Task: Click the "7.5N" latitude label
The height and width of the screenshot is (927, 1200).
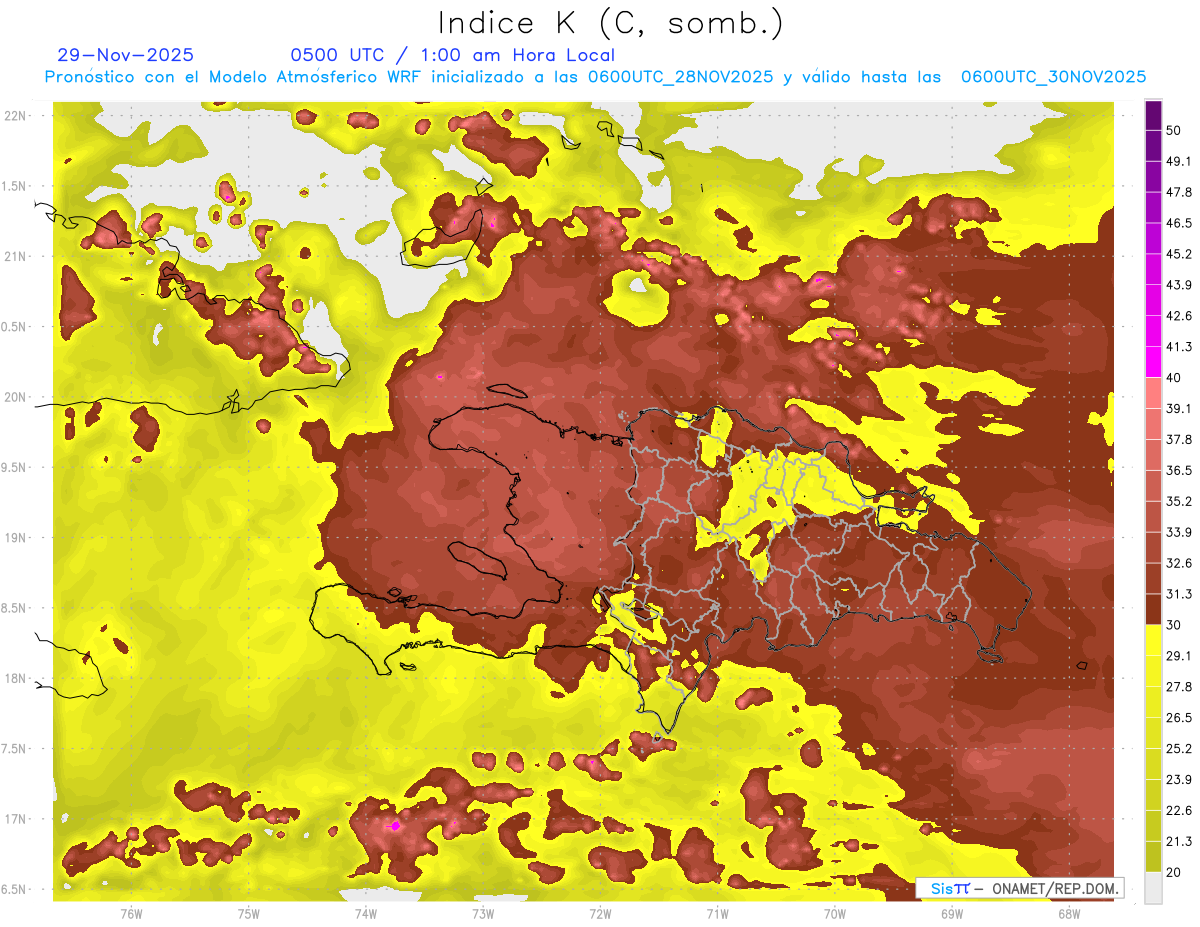Action: point(15,749)
